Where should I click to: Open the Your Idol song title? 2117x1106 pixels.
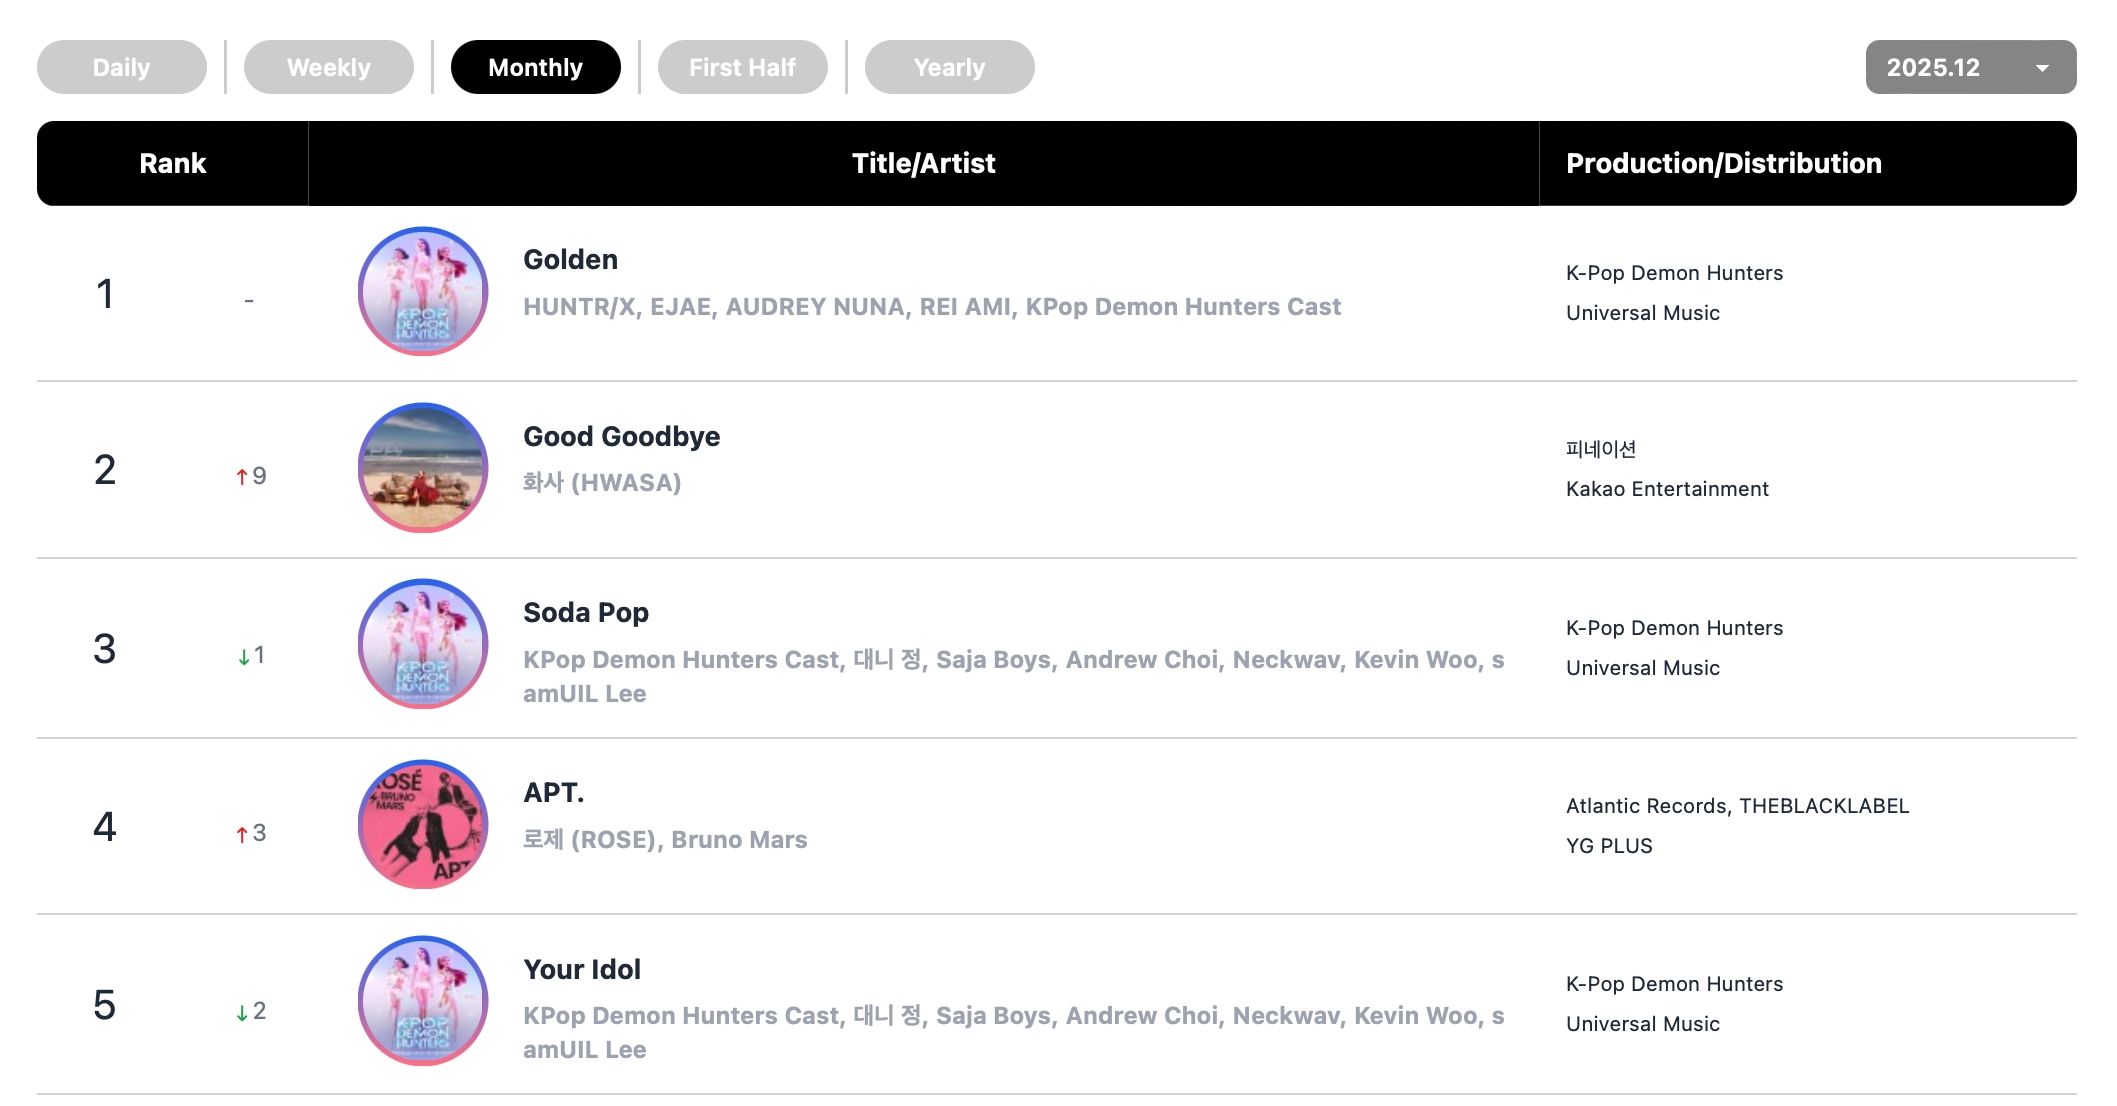coord(582,970)
